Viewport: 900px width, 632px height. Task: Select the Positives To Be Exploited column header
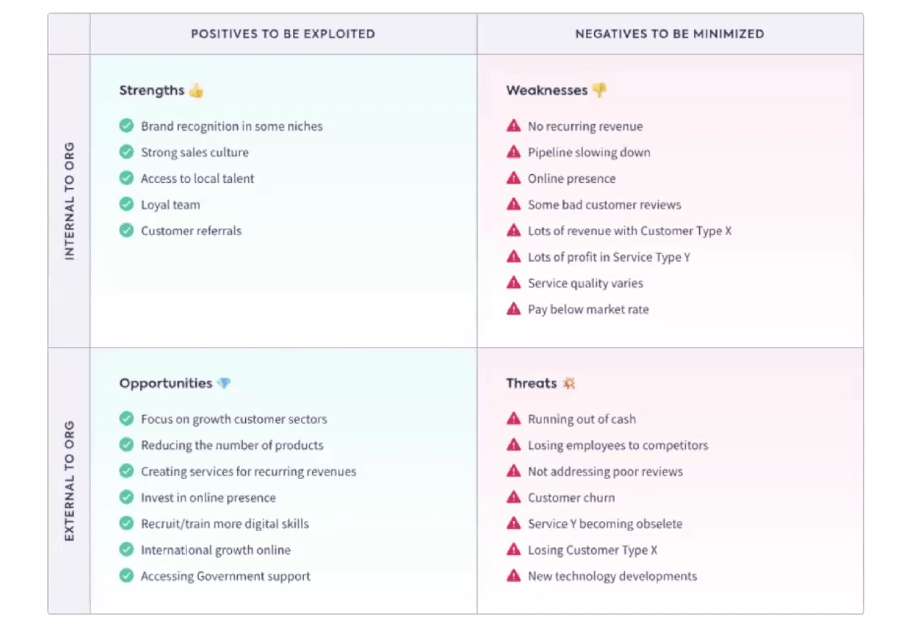tap(283, 34)
